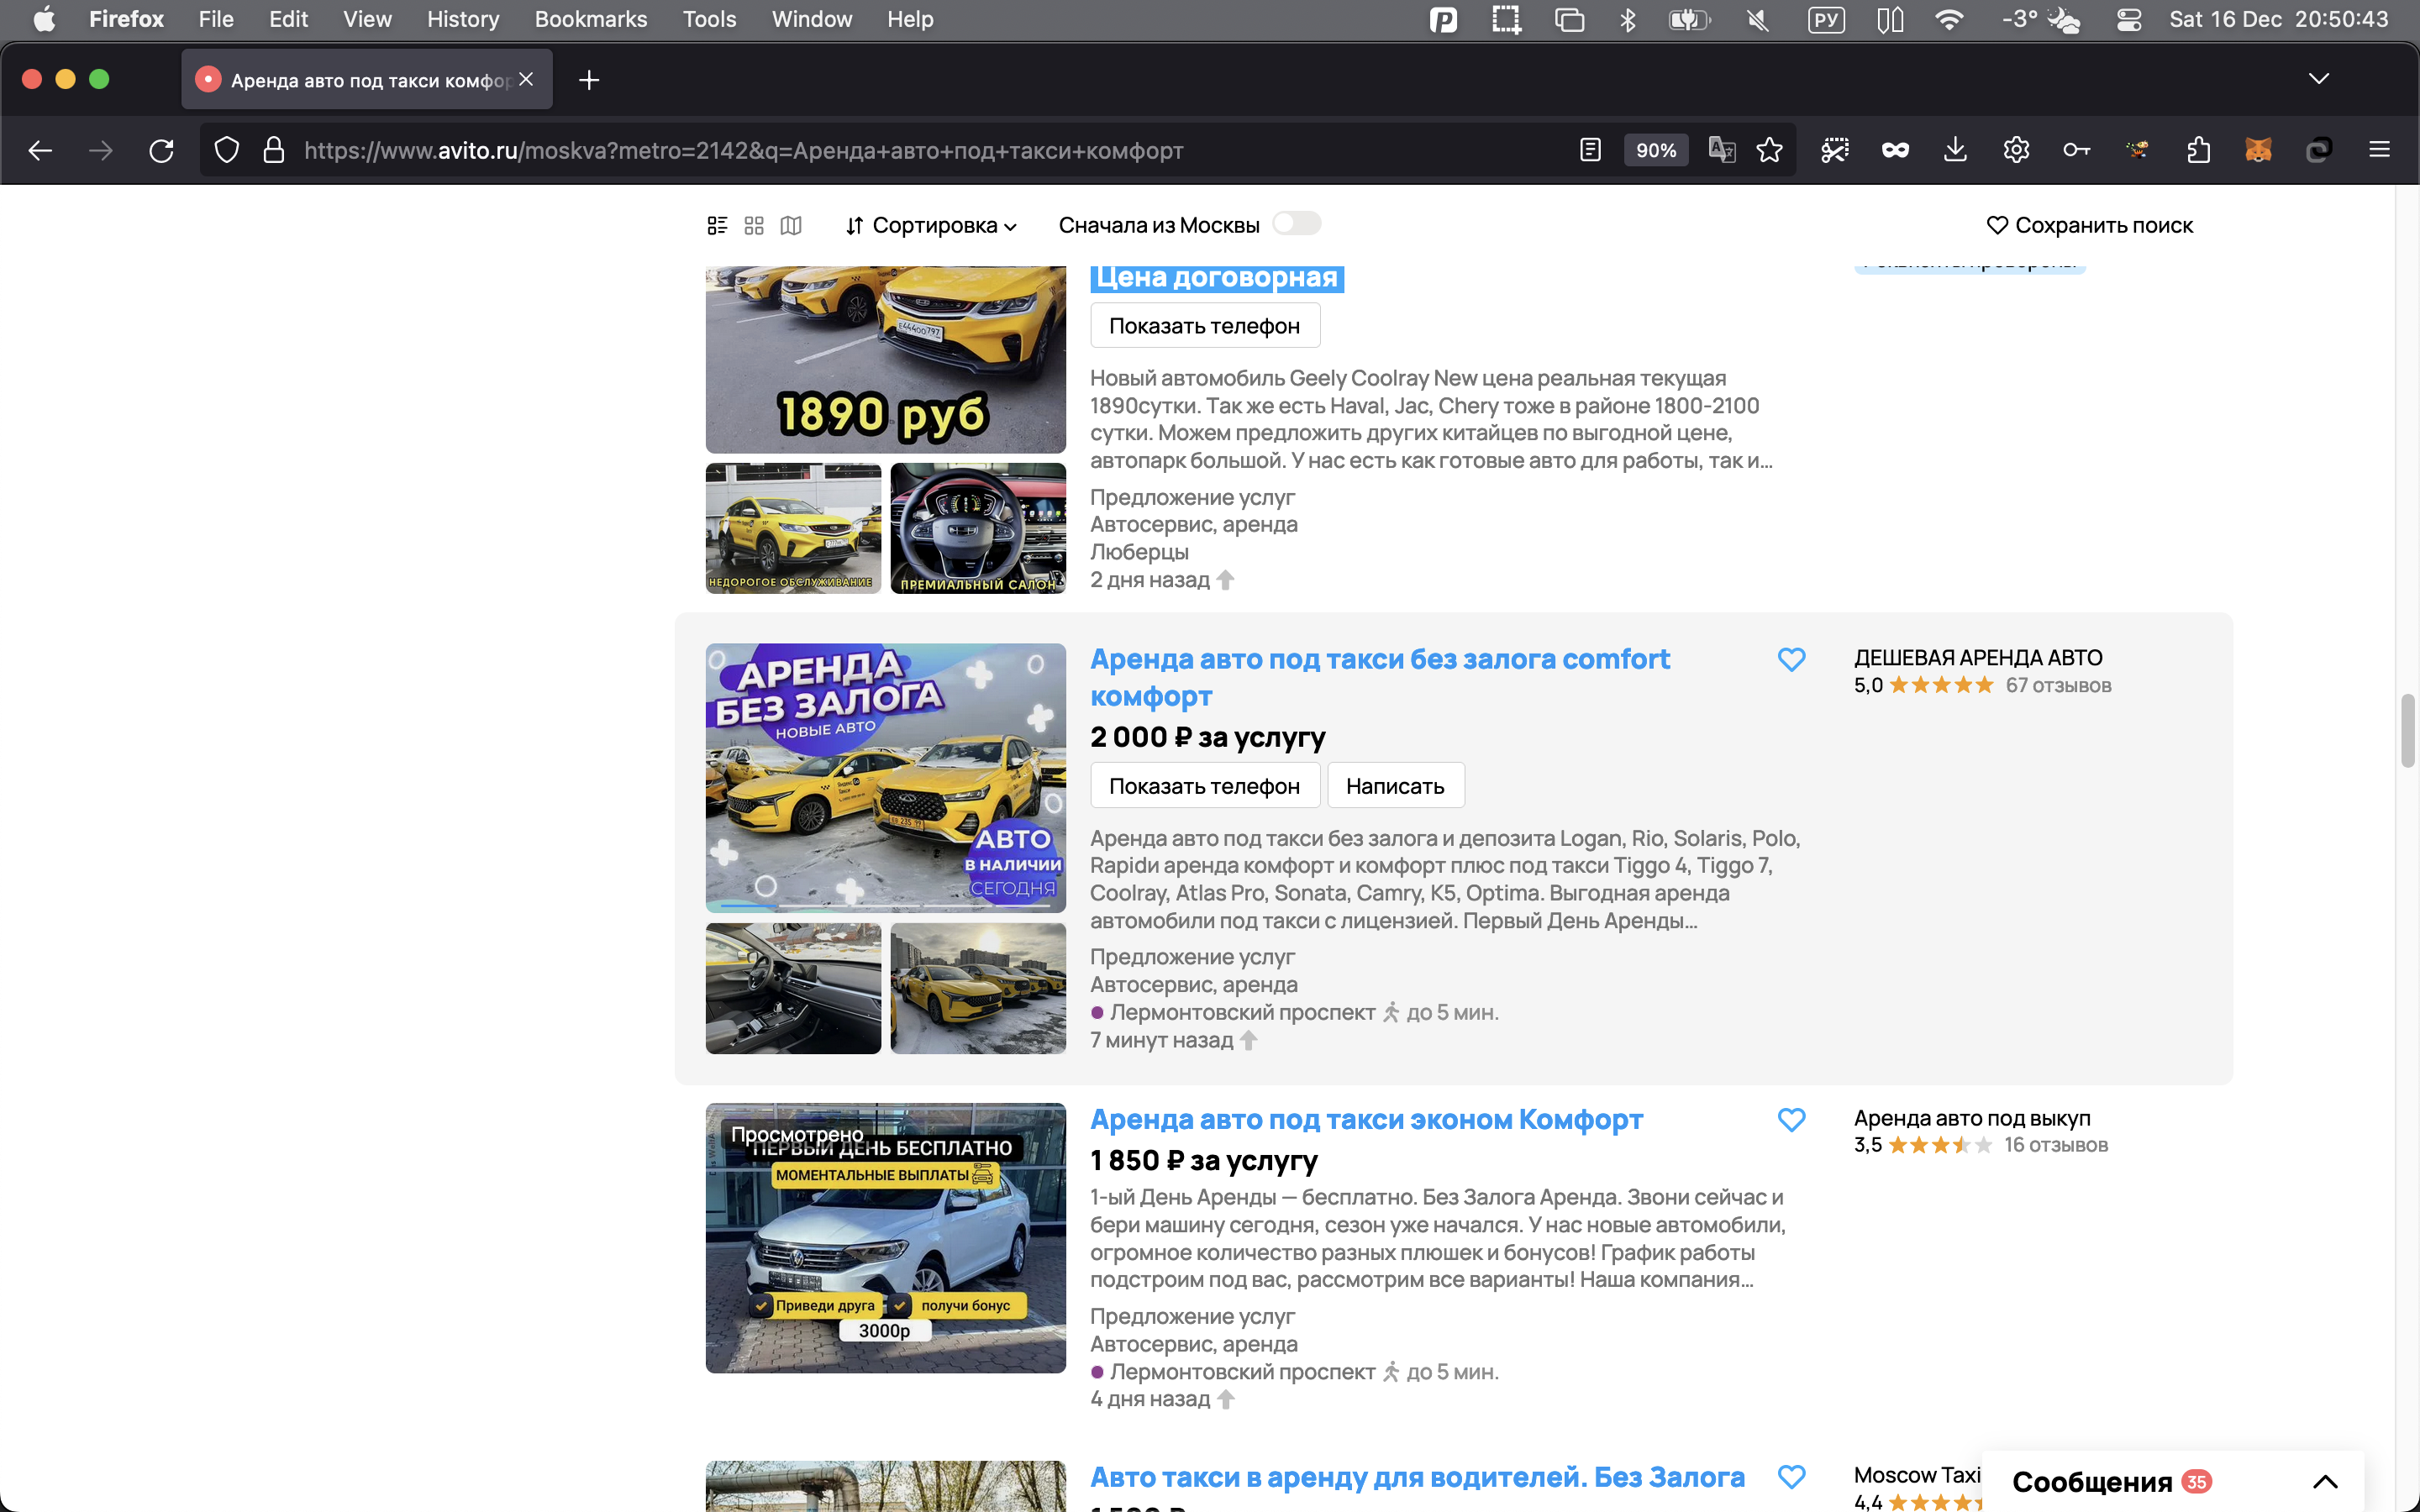
Task: Open a new browser tab
Action: coord(589,80)
